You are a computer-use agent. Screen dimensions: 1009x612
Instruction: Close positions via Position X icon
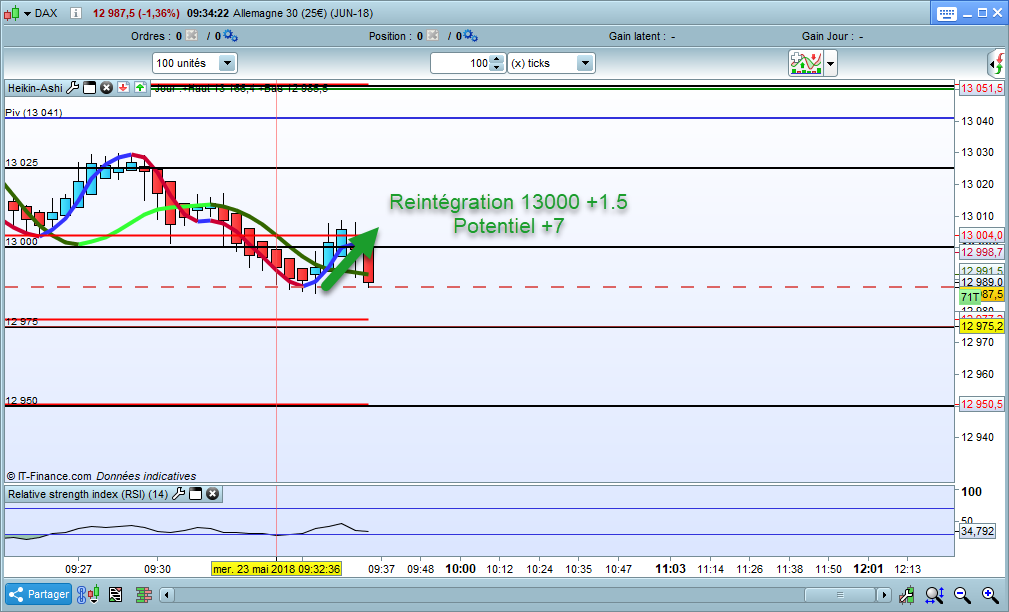click(x=432, y=35)
